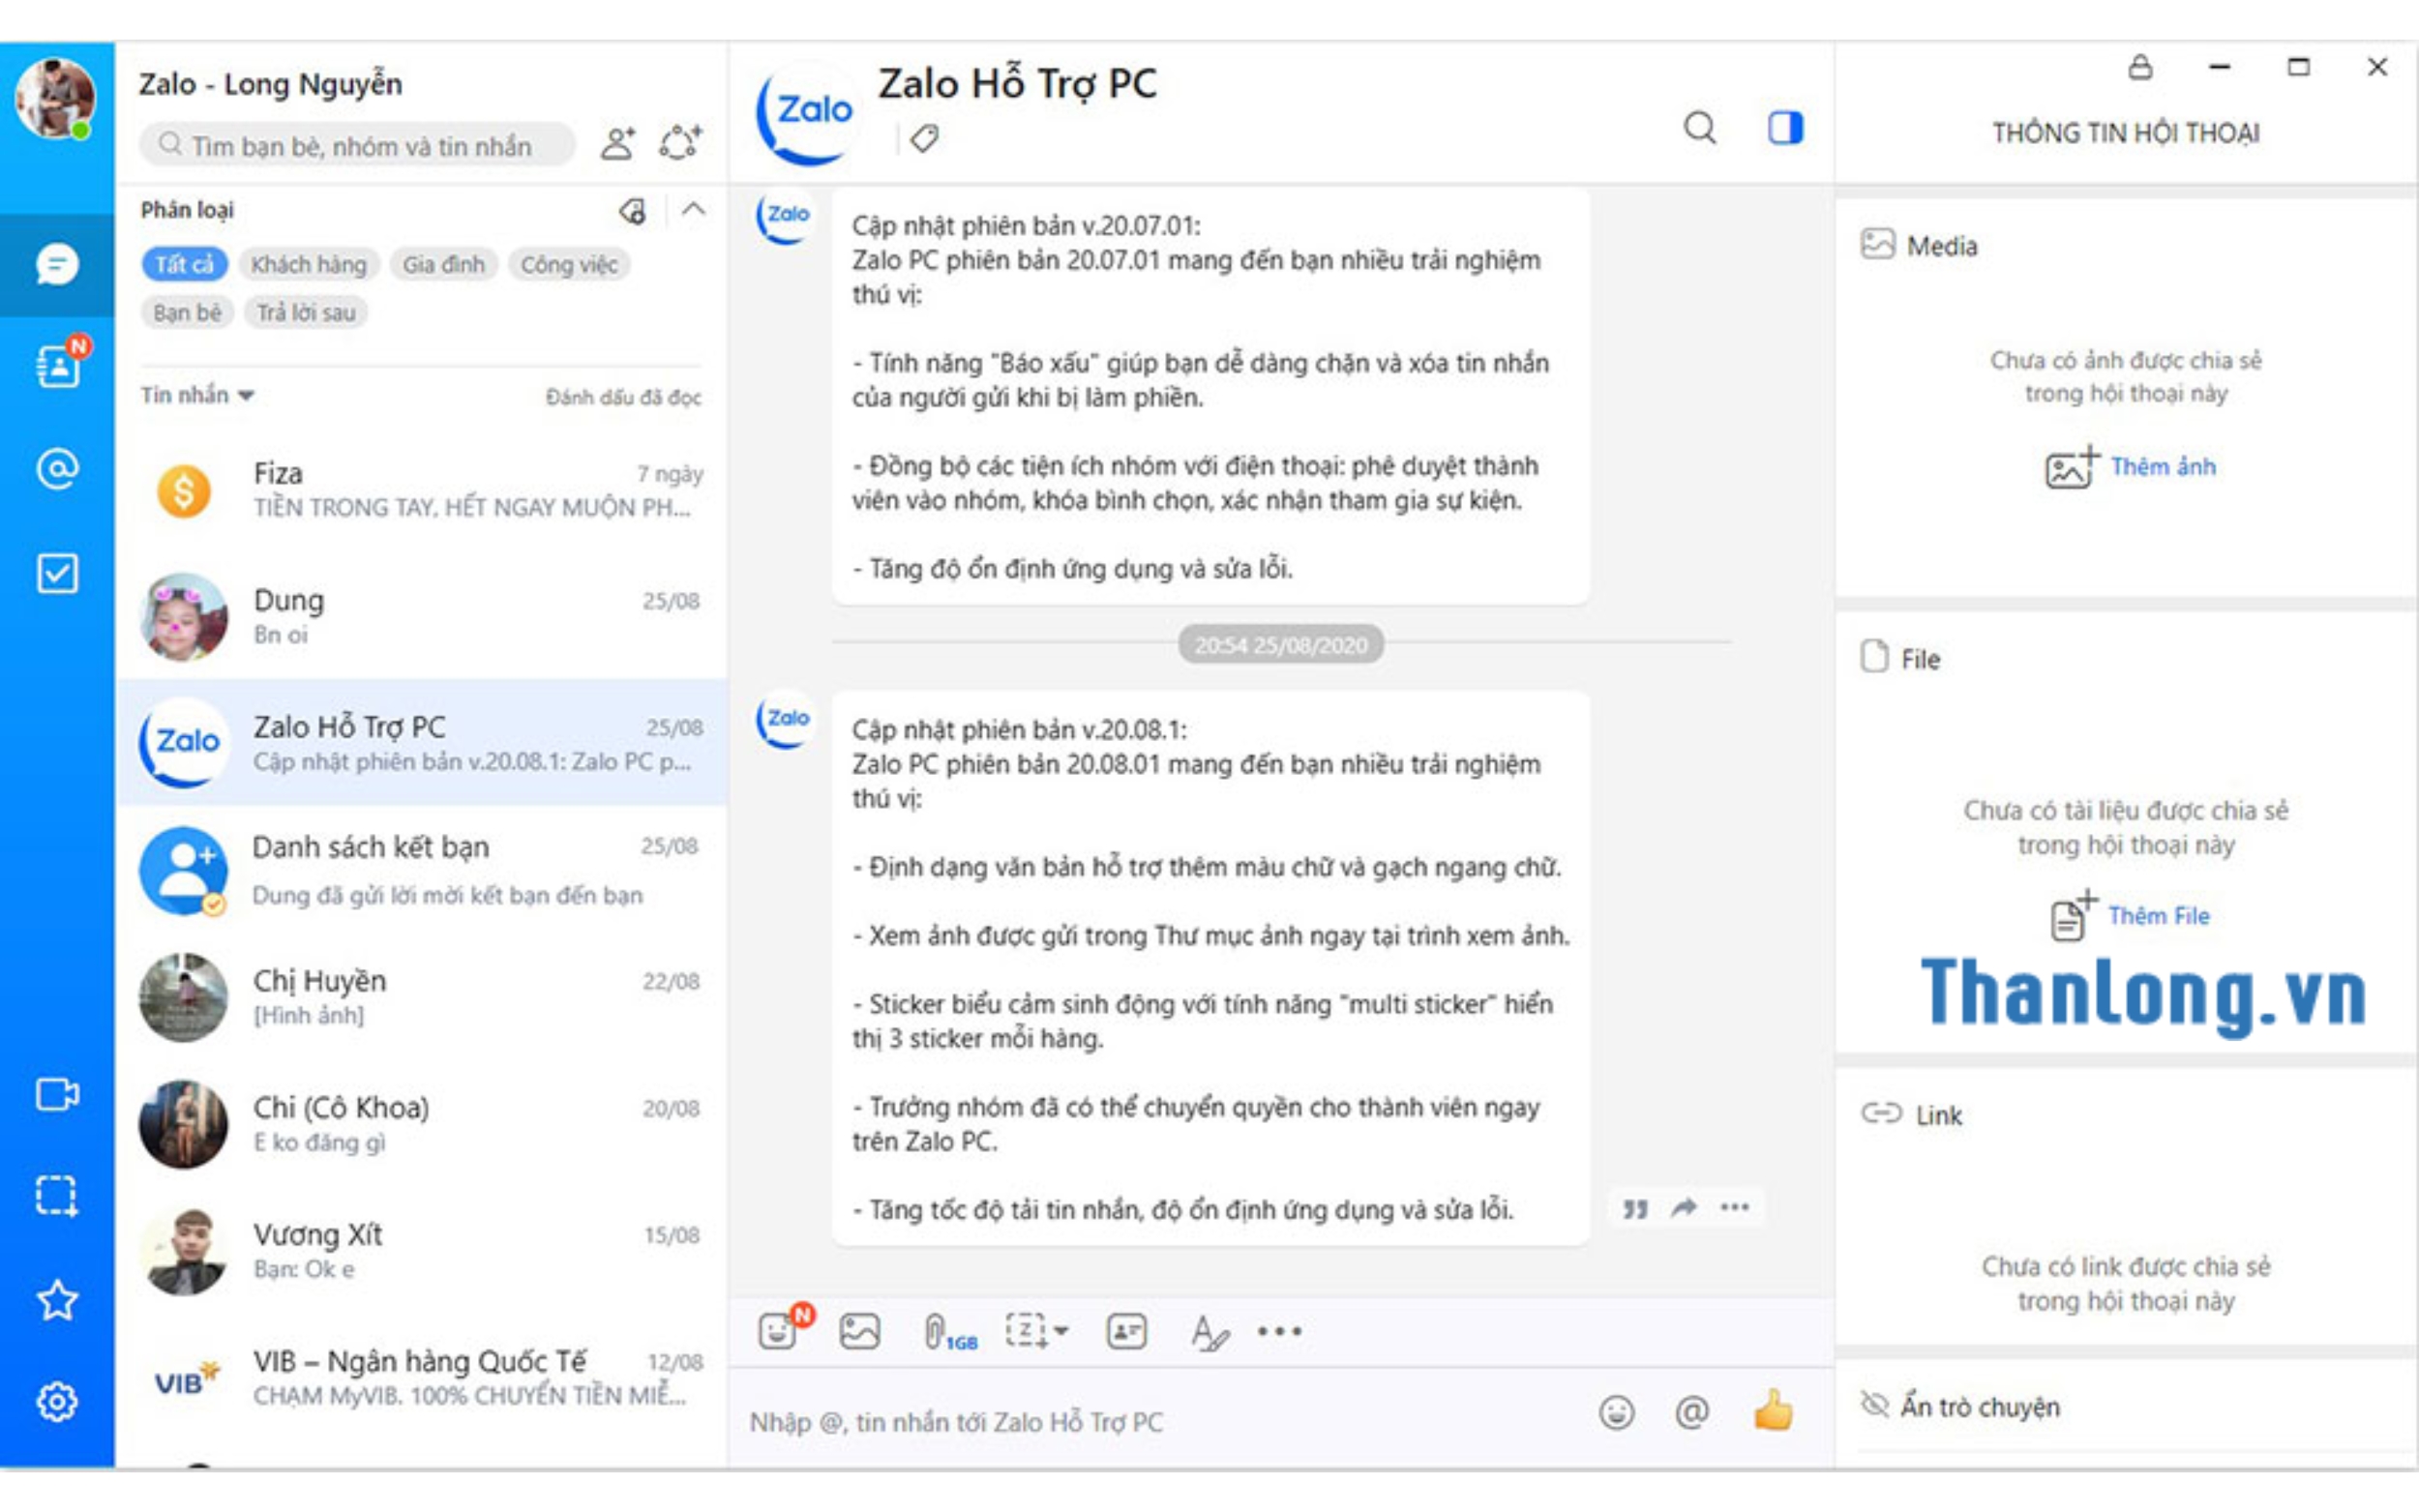Click the Create group icon
Viewport: 2419px width, 1512px height.
[680, 143]
